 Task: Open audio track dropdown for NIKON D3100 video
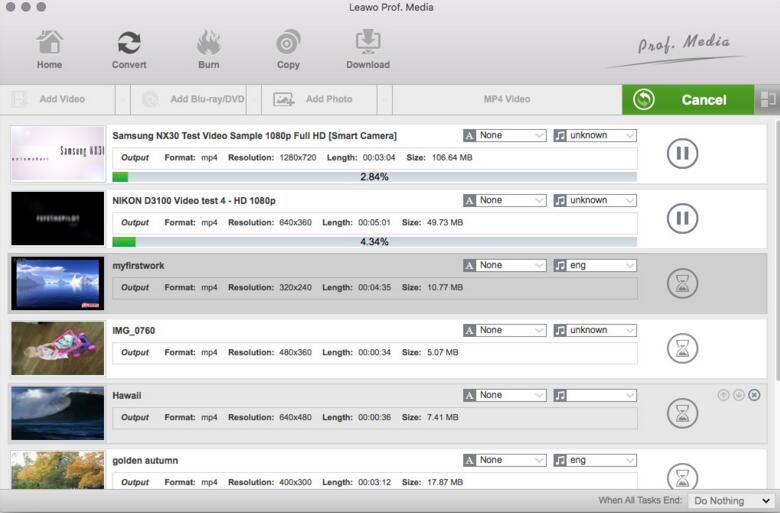coord(595,200)
